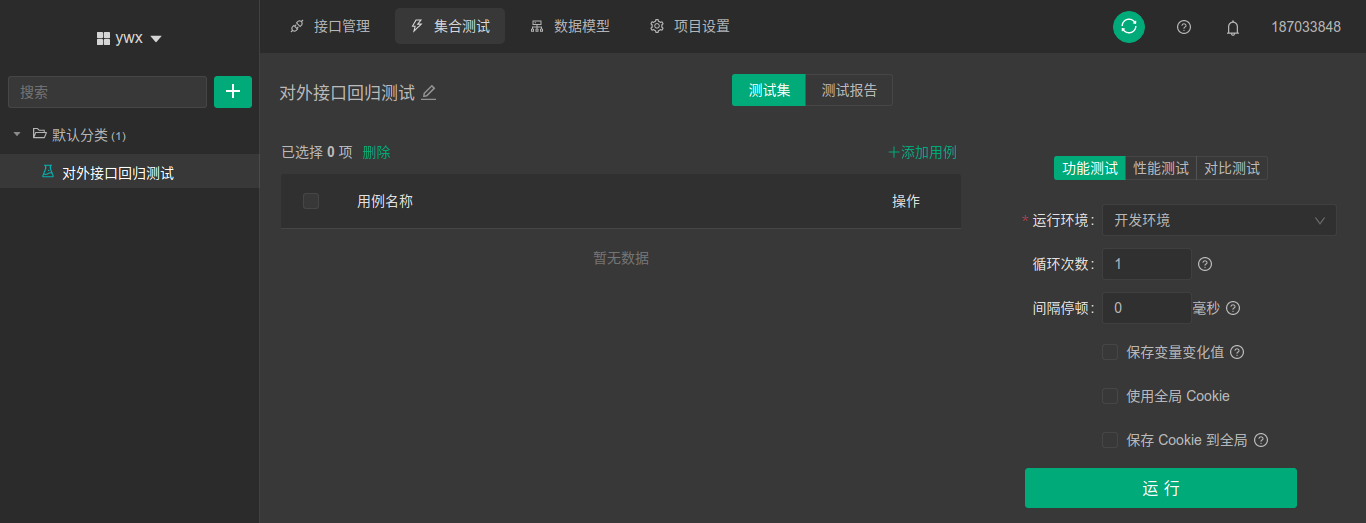1366x523 pixels.
Task: Collapse the 默认分类 folder
Action: [17, 134]
